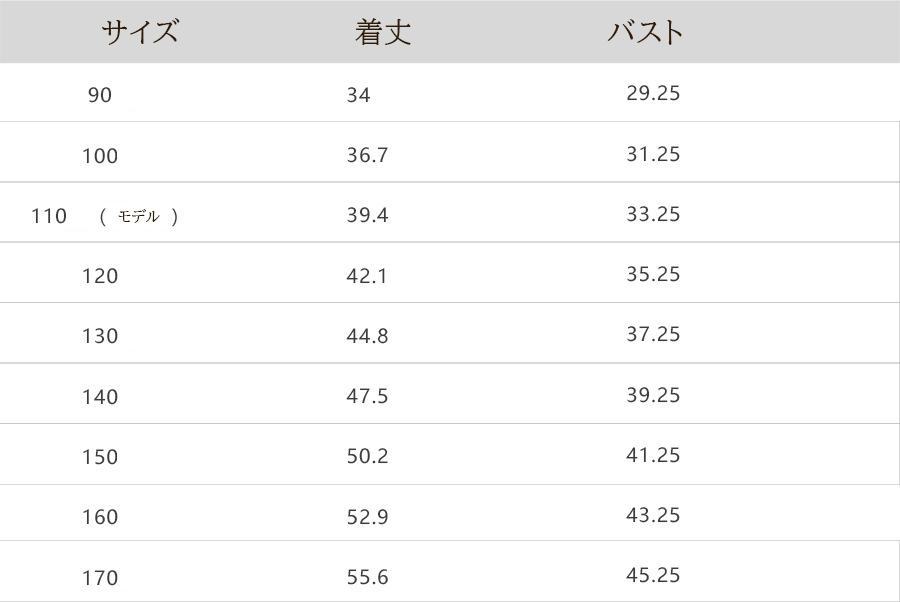
Task: Click the バスト value 45.25
Action: click(x=653, y=575)
